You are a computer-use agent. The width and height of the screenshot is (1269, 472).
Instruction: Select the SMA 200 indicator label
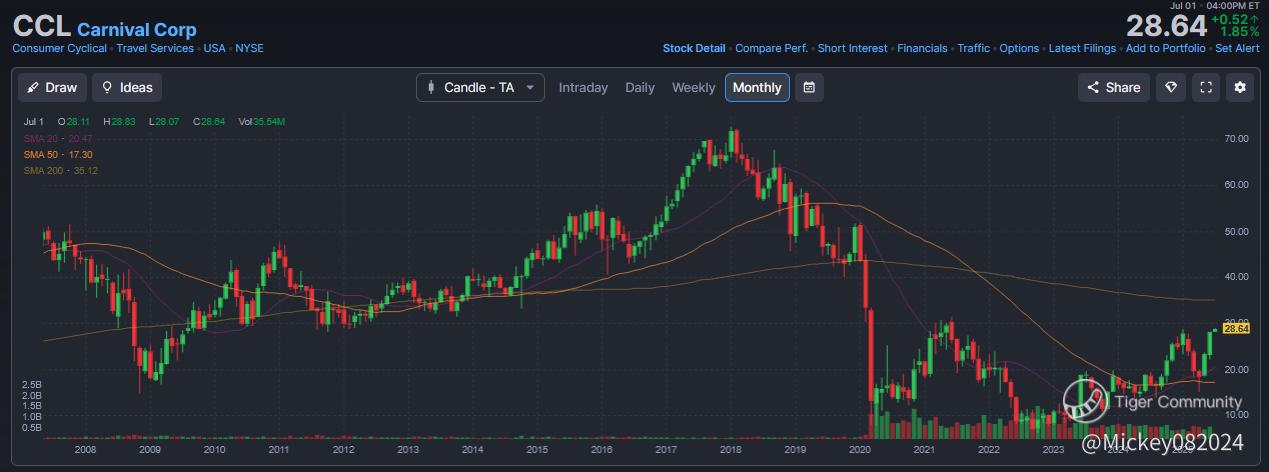pos(61,171)
